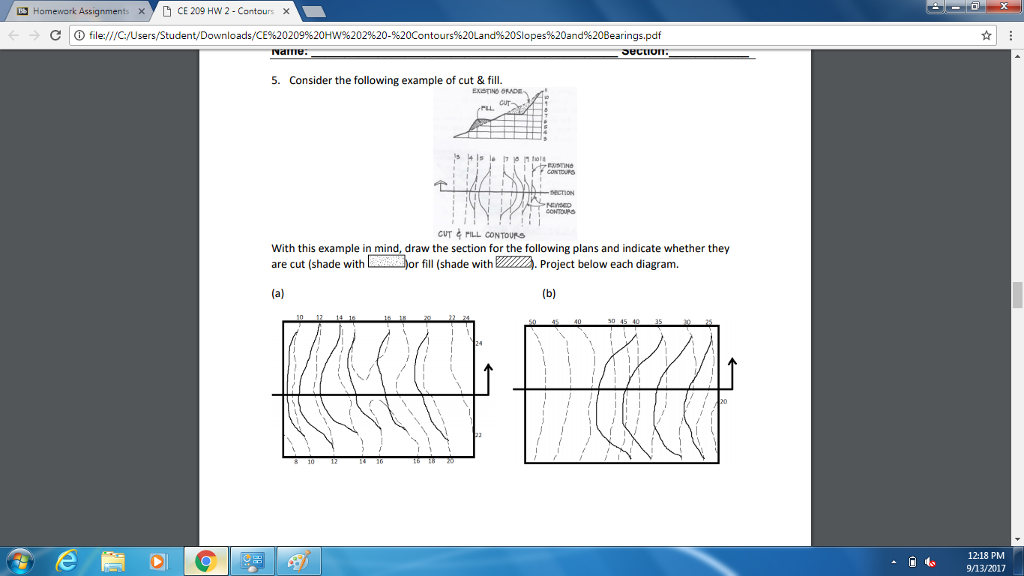Open the Windows Start menu
Image resolution: width=1024 pixels, height=576 pixels.
(20, 560)
